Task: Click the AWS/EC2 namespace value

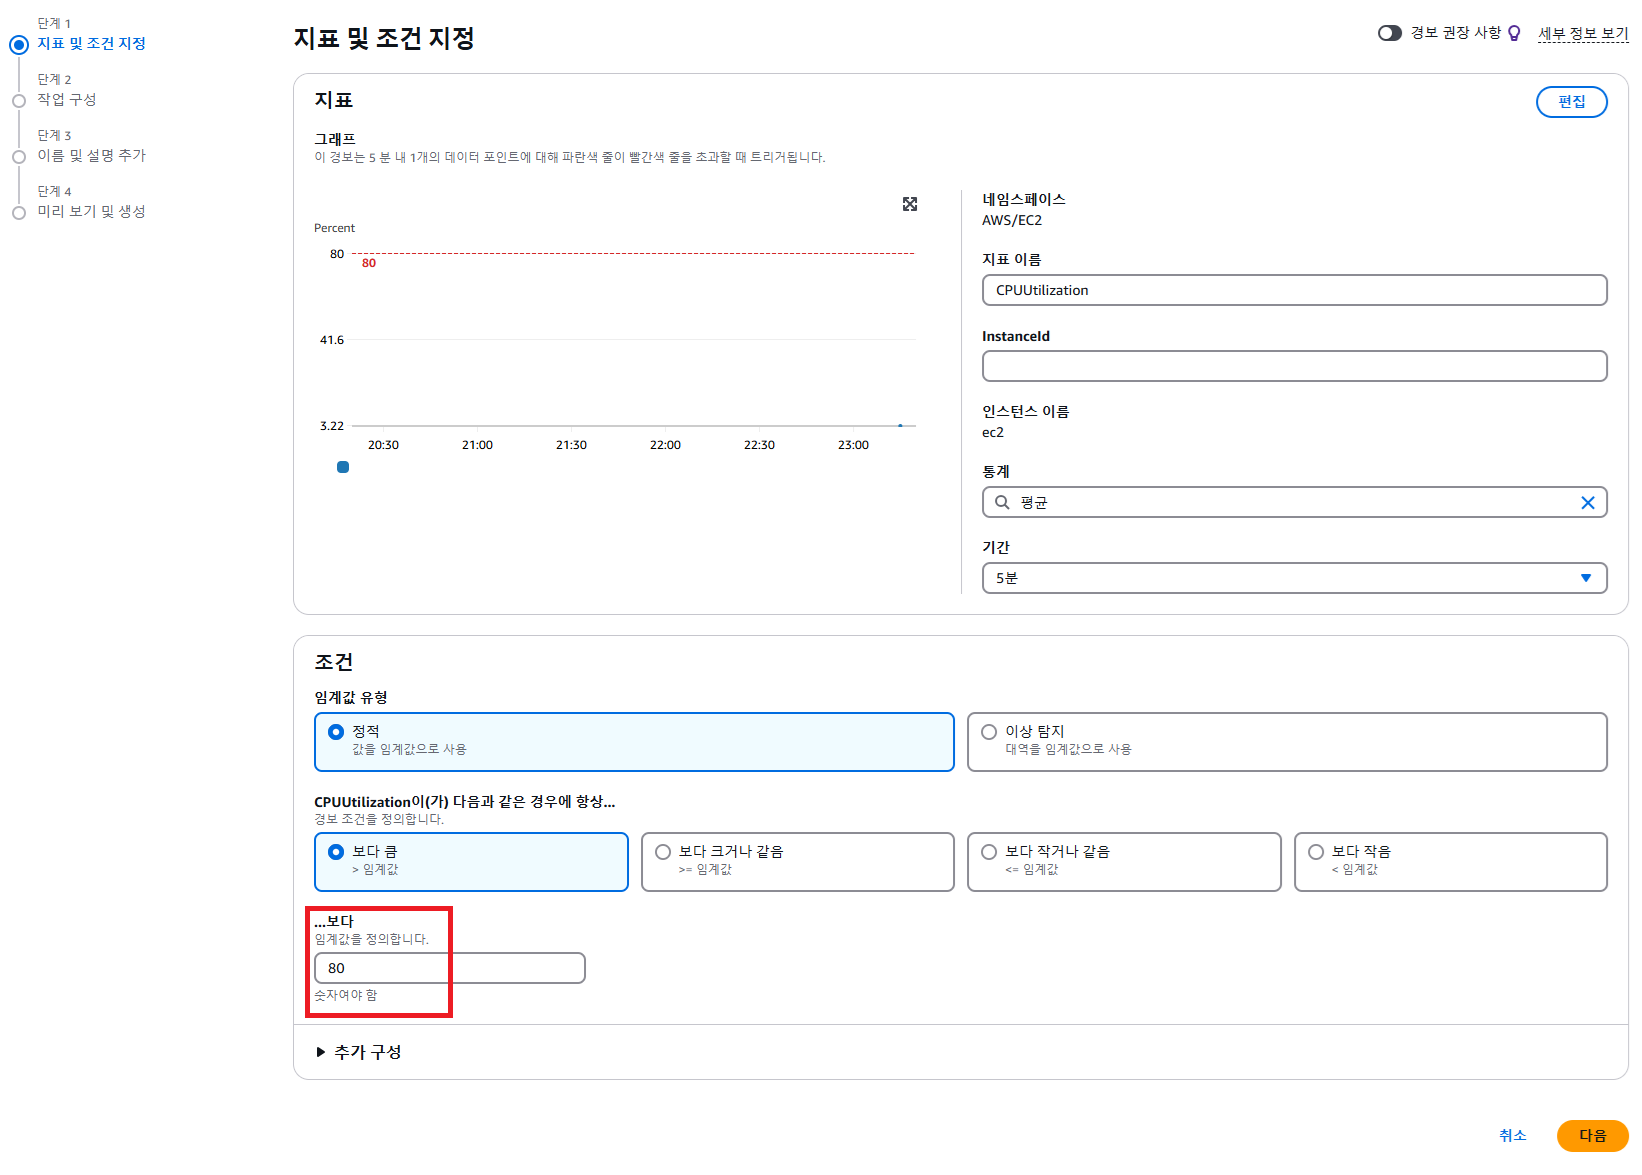Action: 1012,221
